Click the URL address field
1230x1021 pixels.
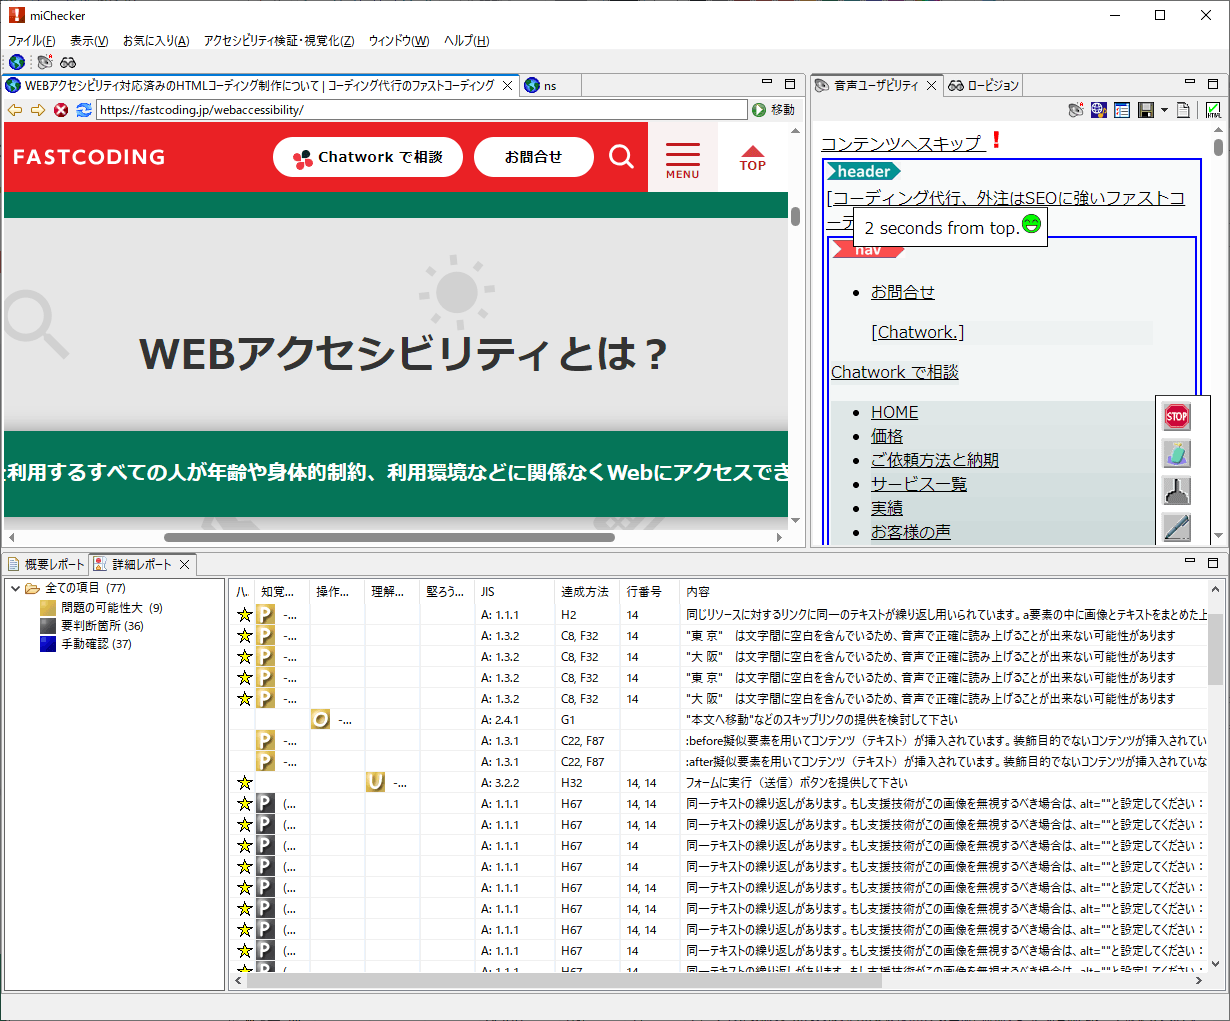[x=420, y=110]
